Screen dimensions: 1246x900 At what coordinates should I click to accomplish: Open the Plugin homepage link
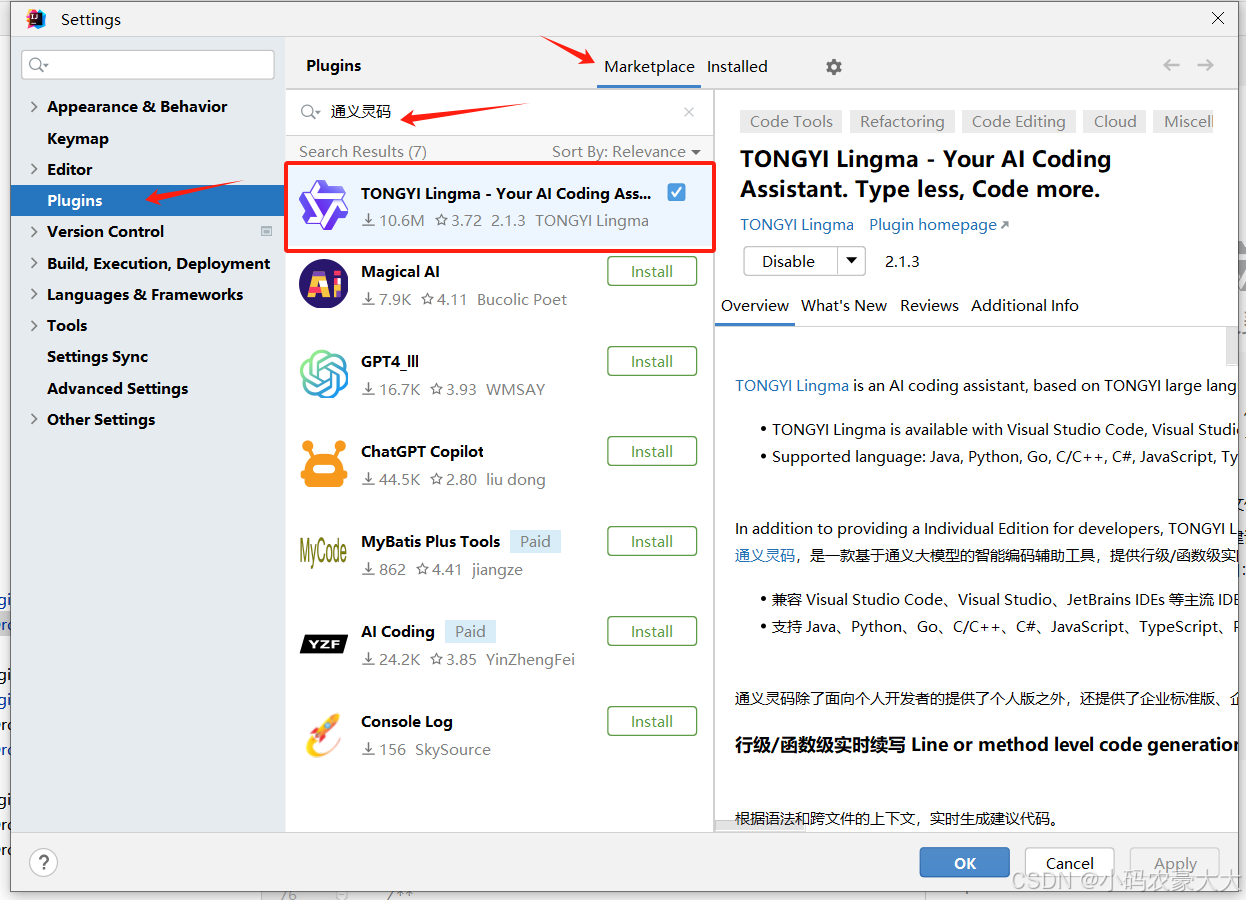click(x=939, y=224)
